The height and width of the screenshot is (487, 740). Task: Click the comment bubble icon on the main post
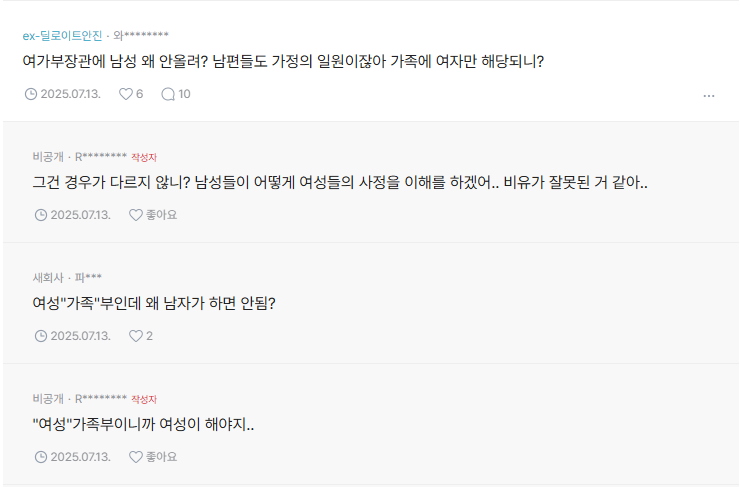168,94
